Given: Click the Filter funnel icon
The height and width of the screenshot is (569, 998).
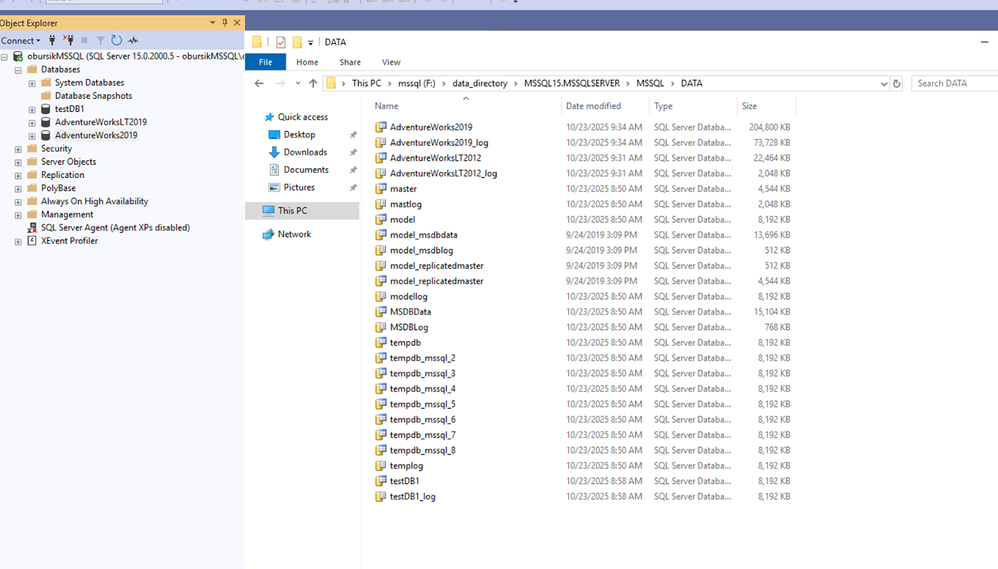Looking at the screenshot, I should pyautogui.click(x=100, y=41).
